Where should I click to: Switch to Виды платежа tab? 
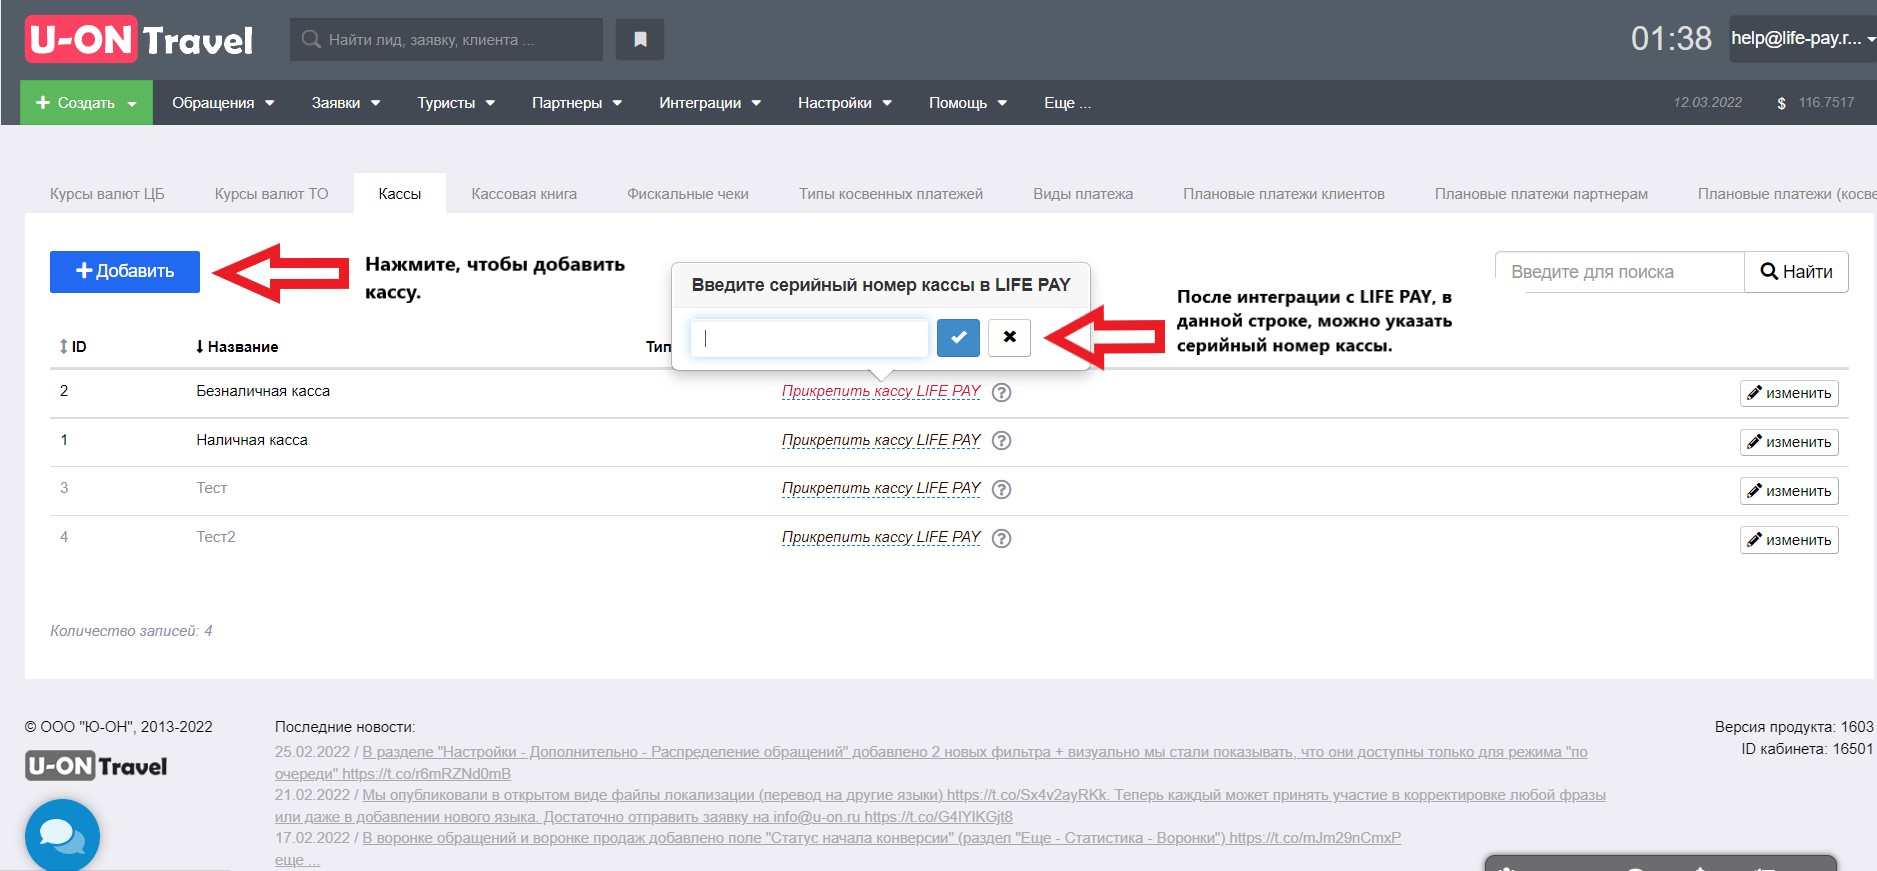point(1083,194)
